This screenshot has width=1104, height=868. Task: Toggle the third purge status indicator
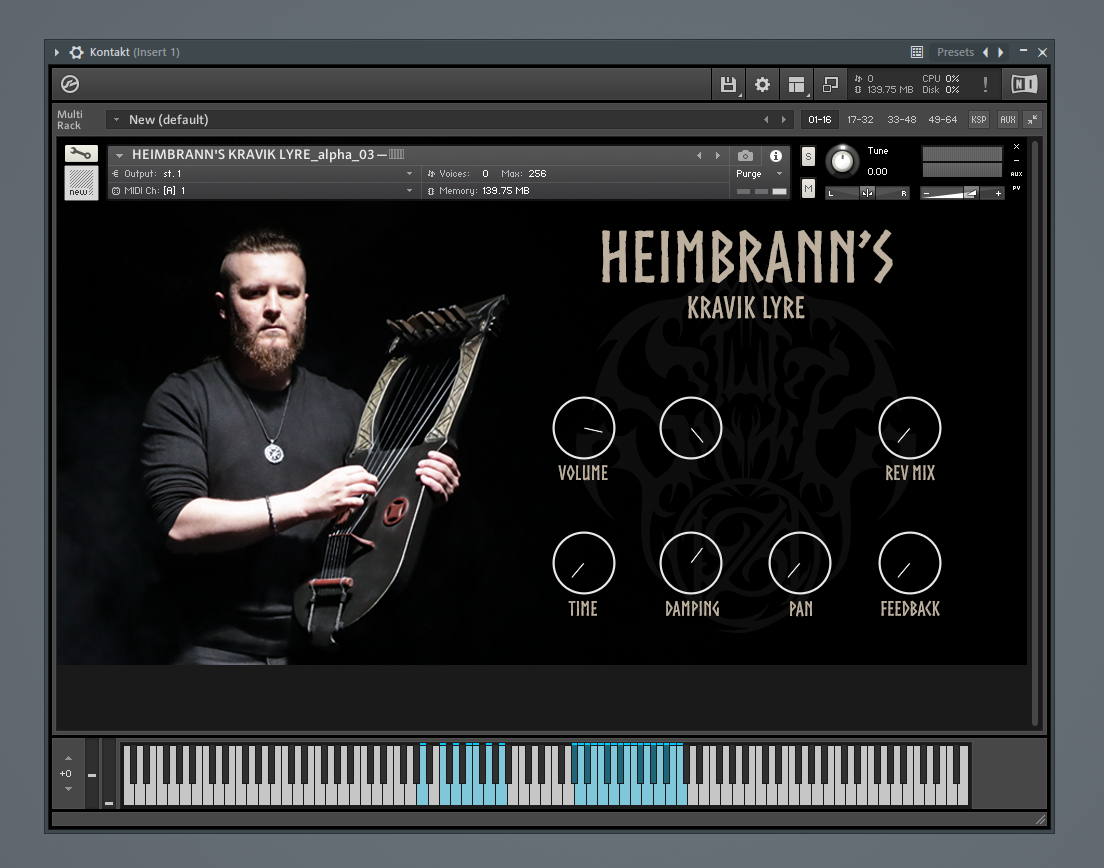[779, 191]
